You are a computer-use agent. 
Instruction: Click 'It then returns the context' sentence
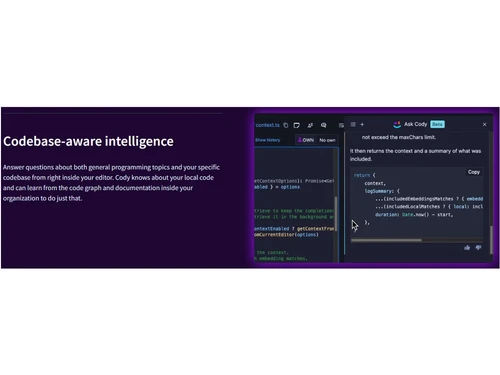click(x=415, y=155)
